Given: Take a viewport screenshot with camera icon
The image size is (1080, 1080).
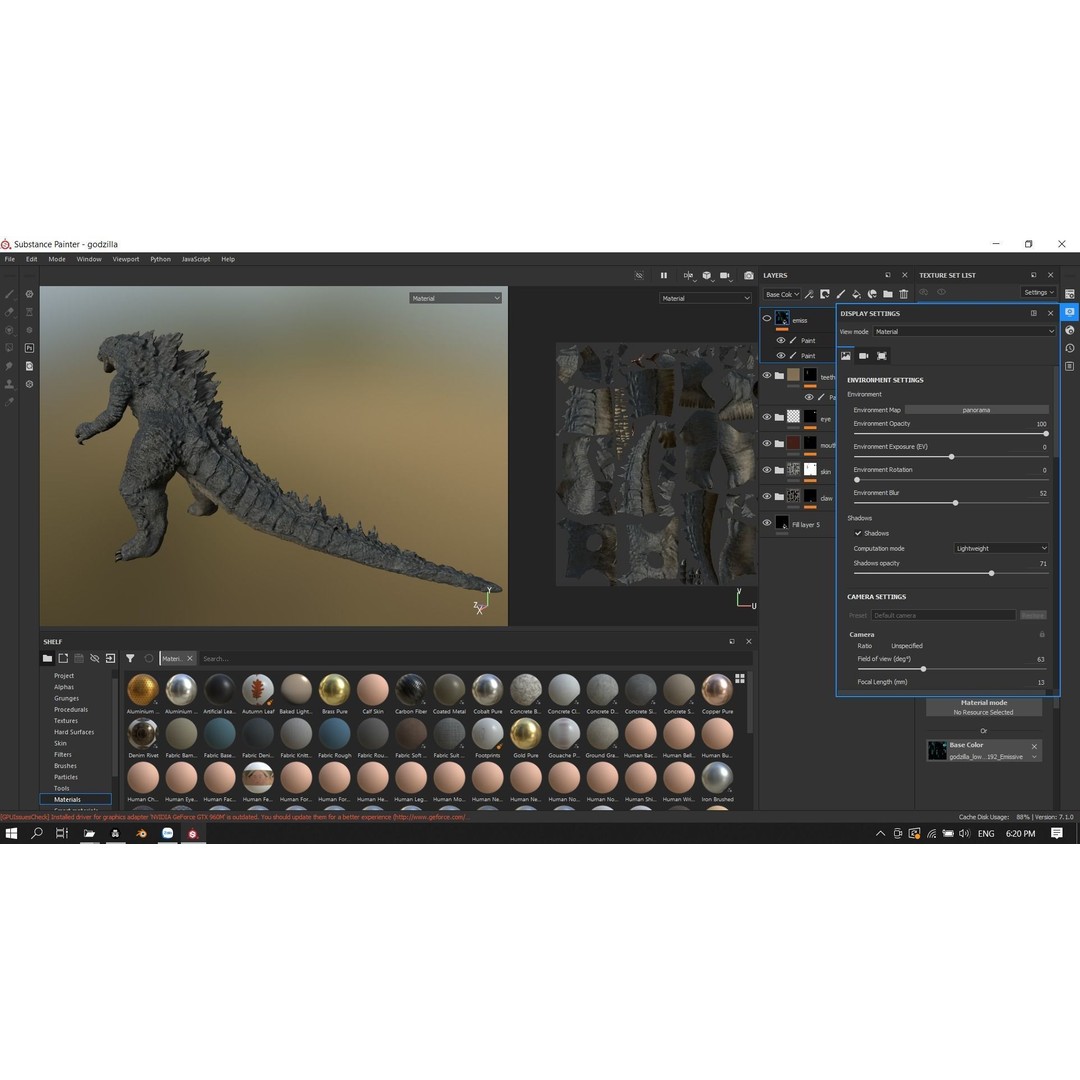Looking at the screenshot, I should point(749,276).
